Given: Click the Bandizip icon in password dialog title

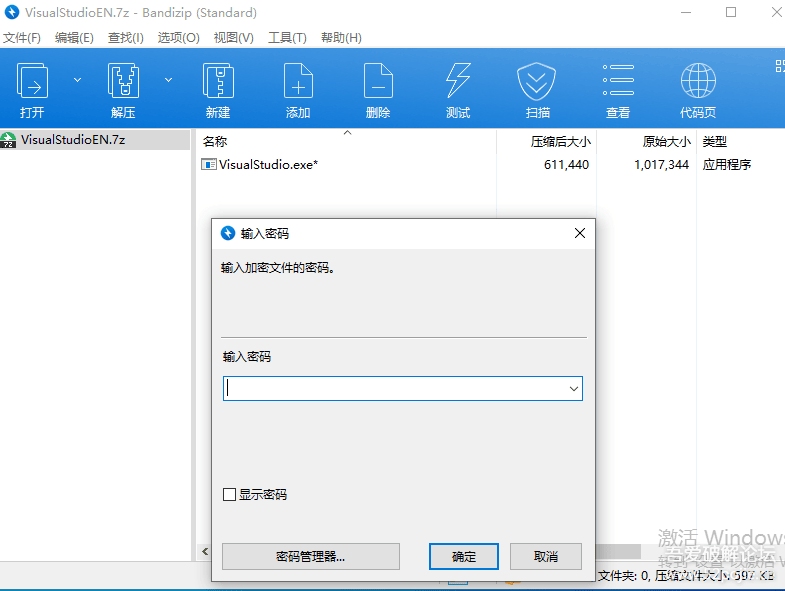Looking at the screenshot, I should click(x=228, y=233).
